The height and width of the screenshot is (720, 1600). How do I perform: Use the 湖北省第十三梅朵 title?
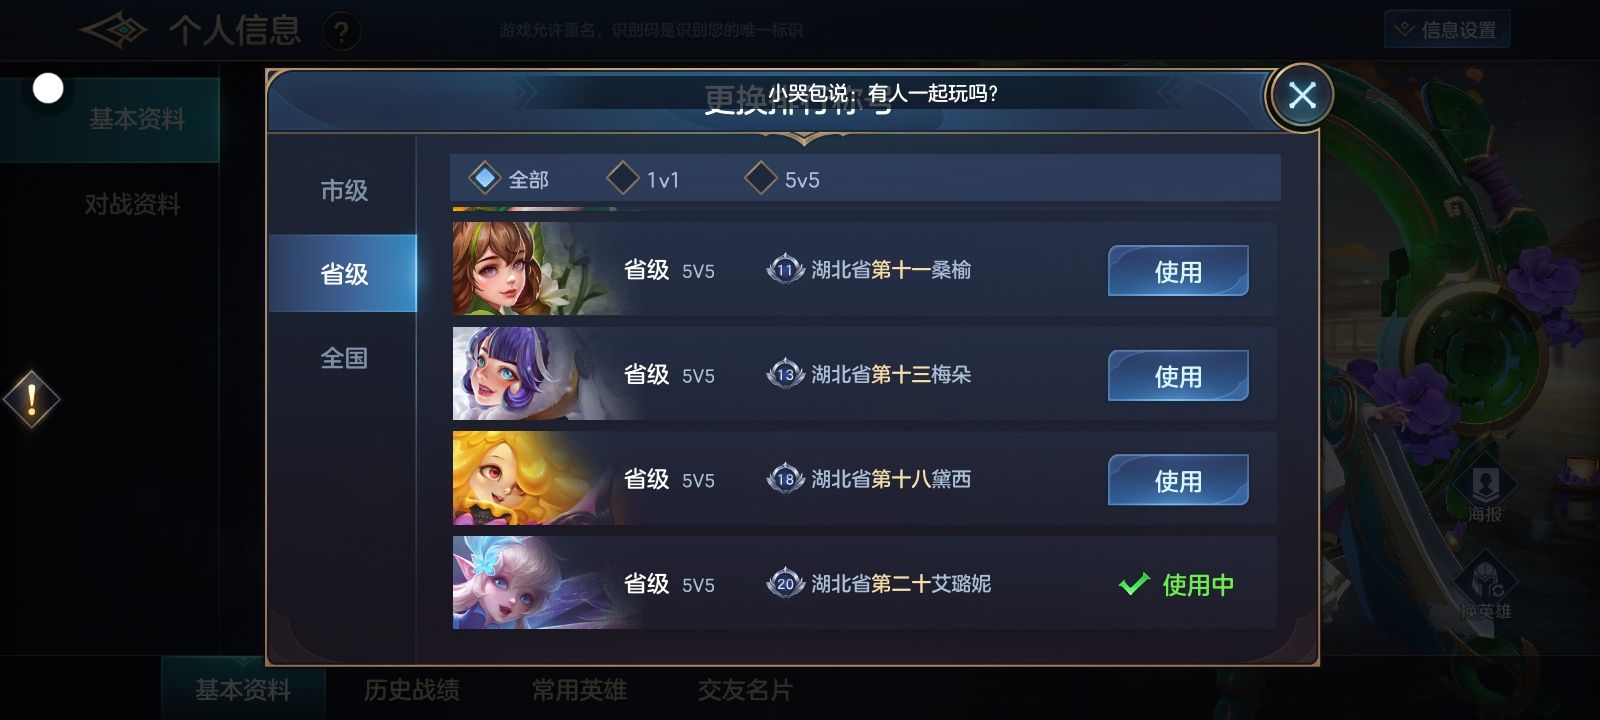(x=1178, y=376)
